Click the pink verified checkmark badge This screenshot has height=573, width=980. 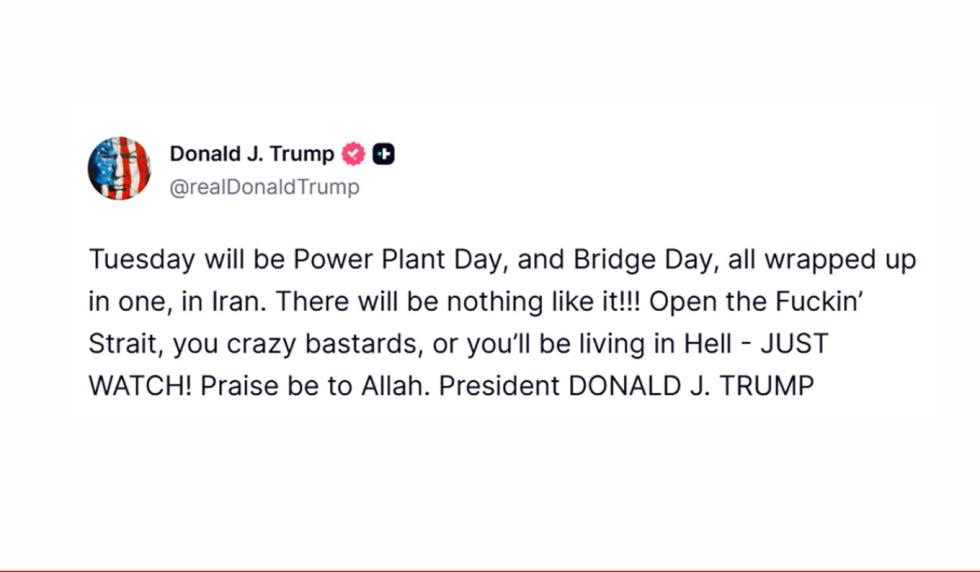353,154
